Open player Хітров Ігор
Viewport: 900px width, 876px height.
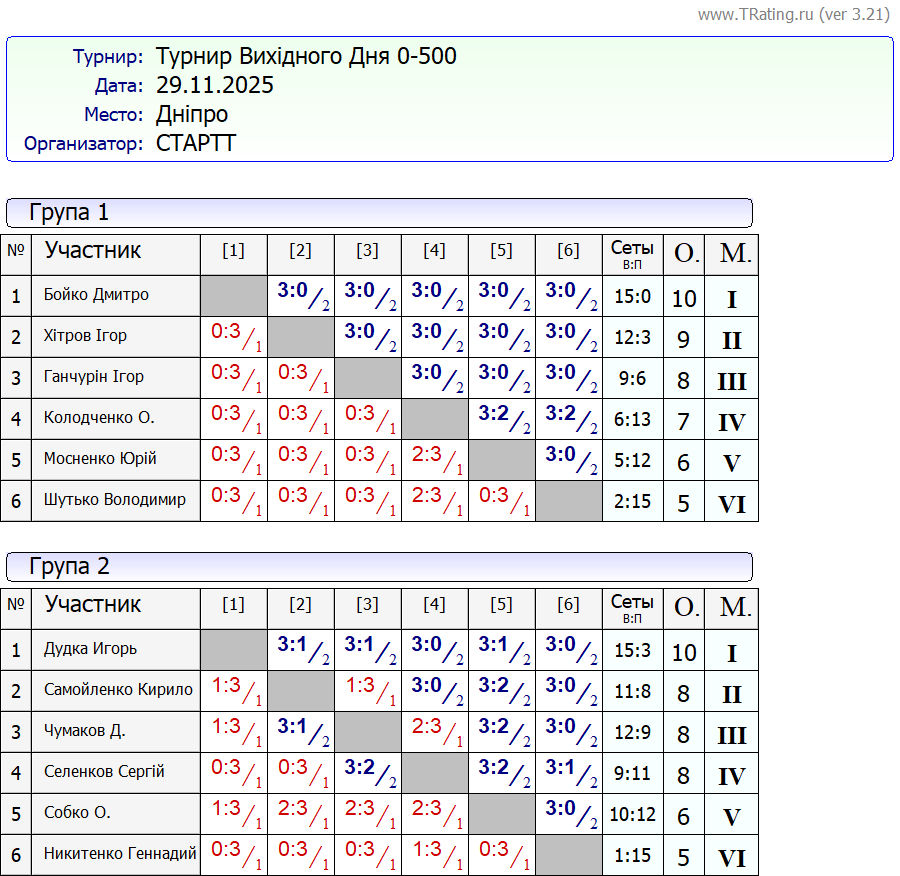[85, 336]
